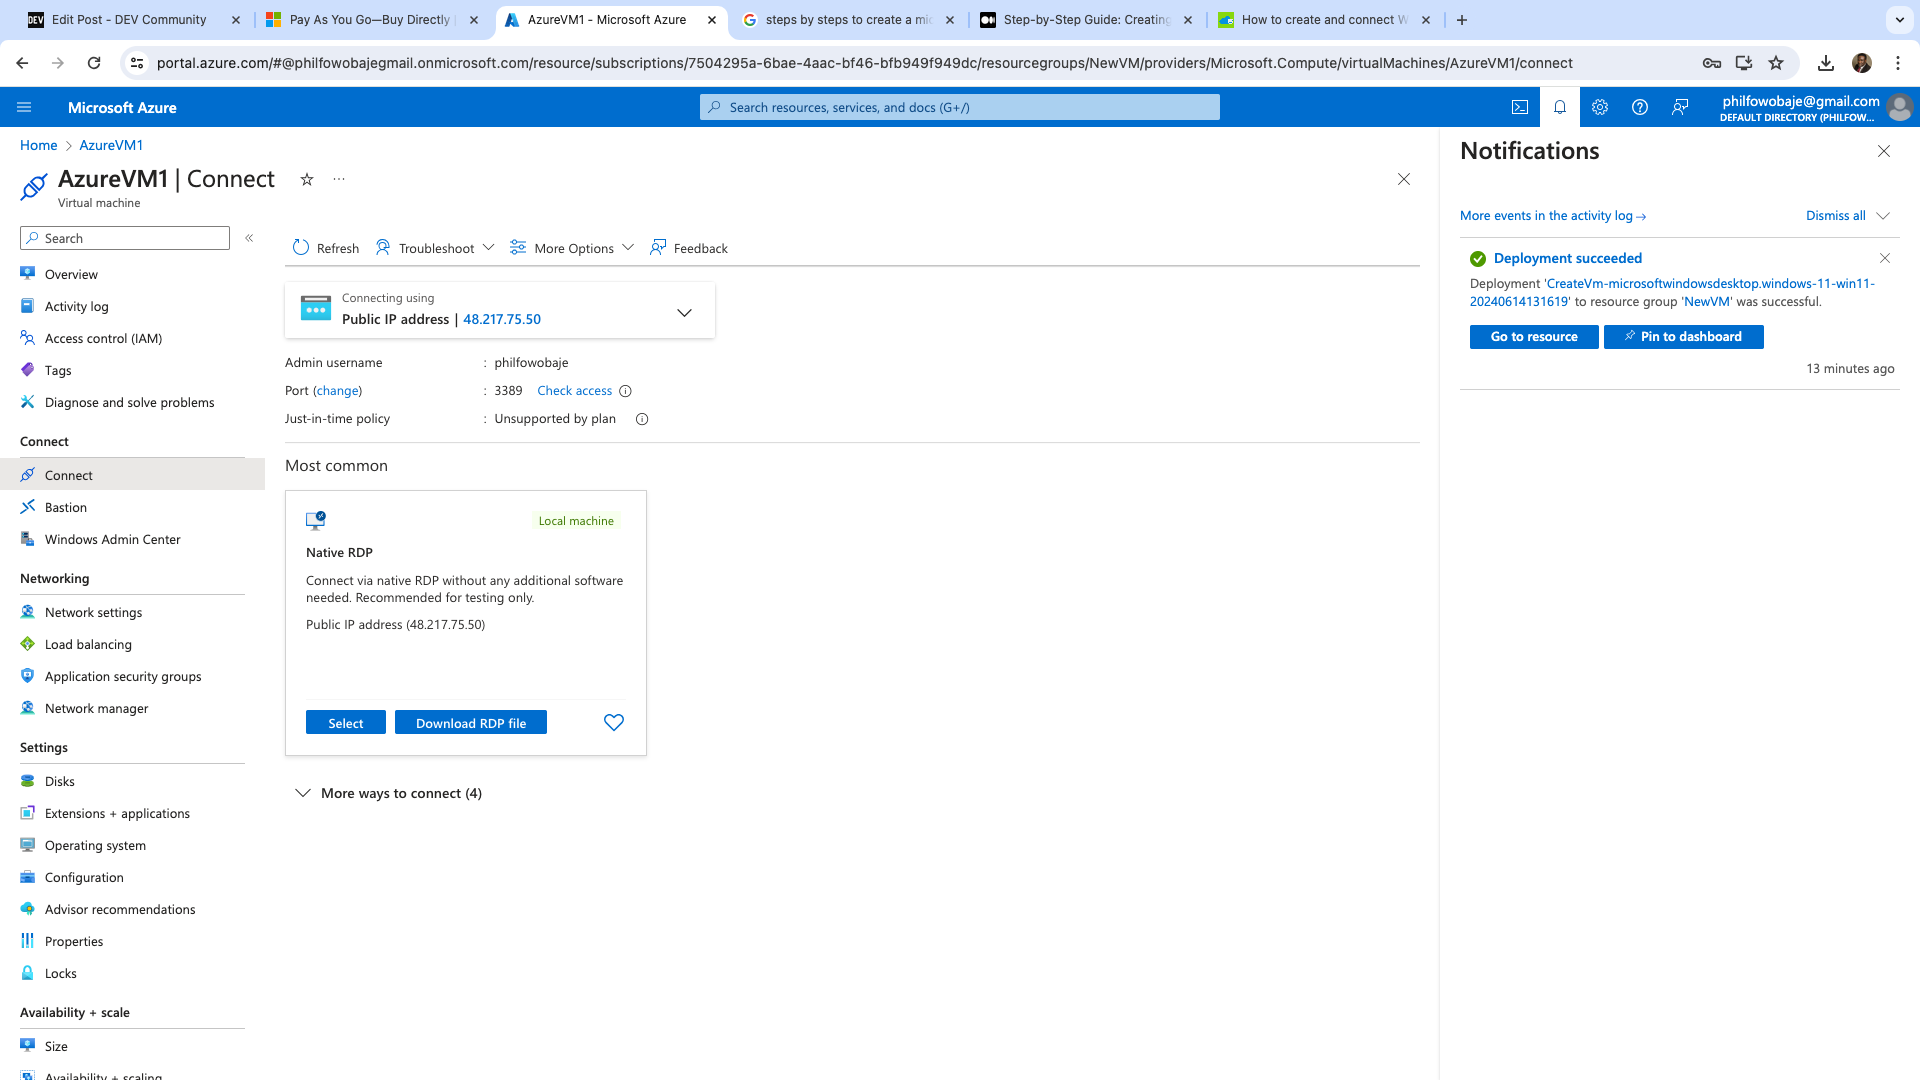Favorite Native RDP with heart icon

[x=613, y=722]
